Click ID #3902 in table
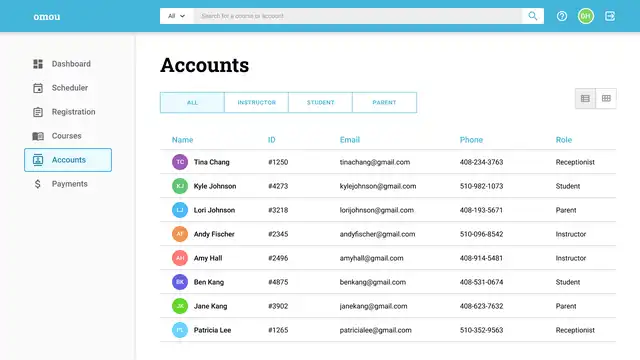640x360 pixels. coord(278,306)
